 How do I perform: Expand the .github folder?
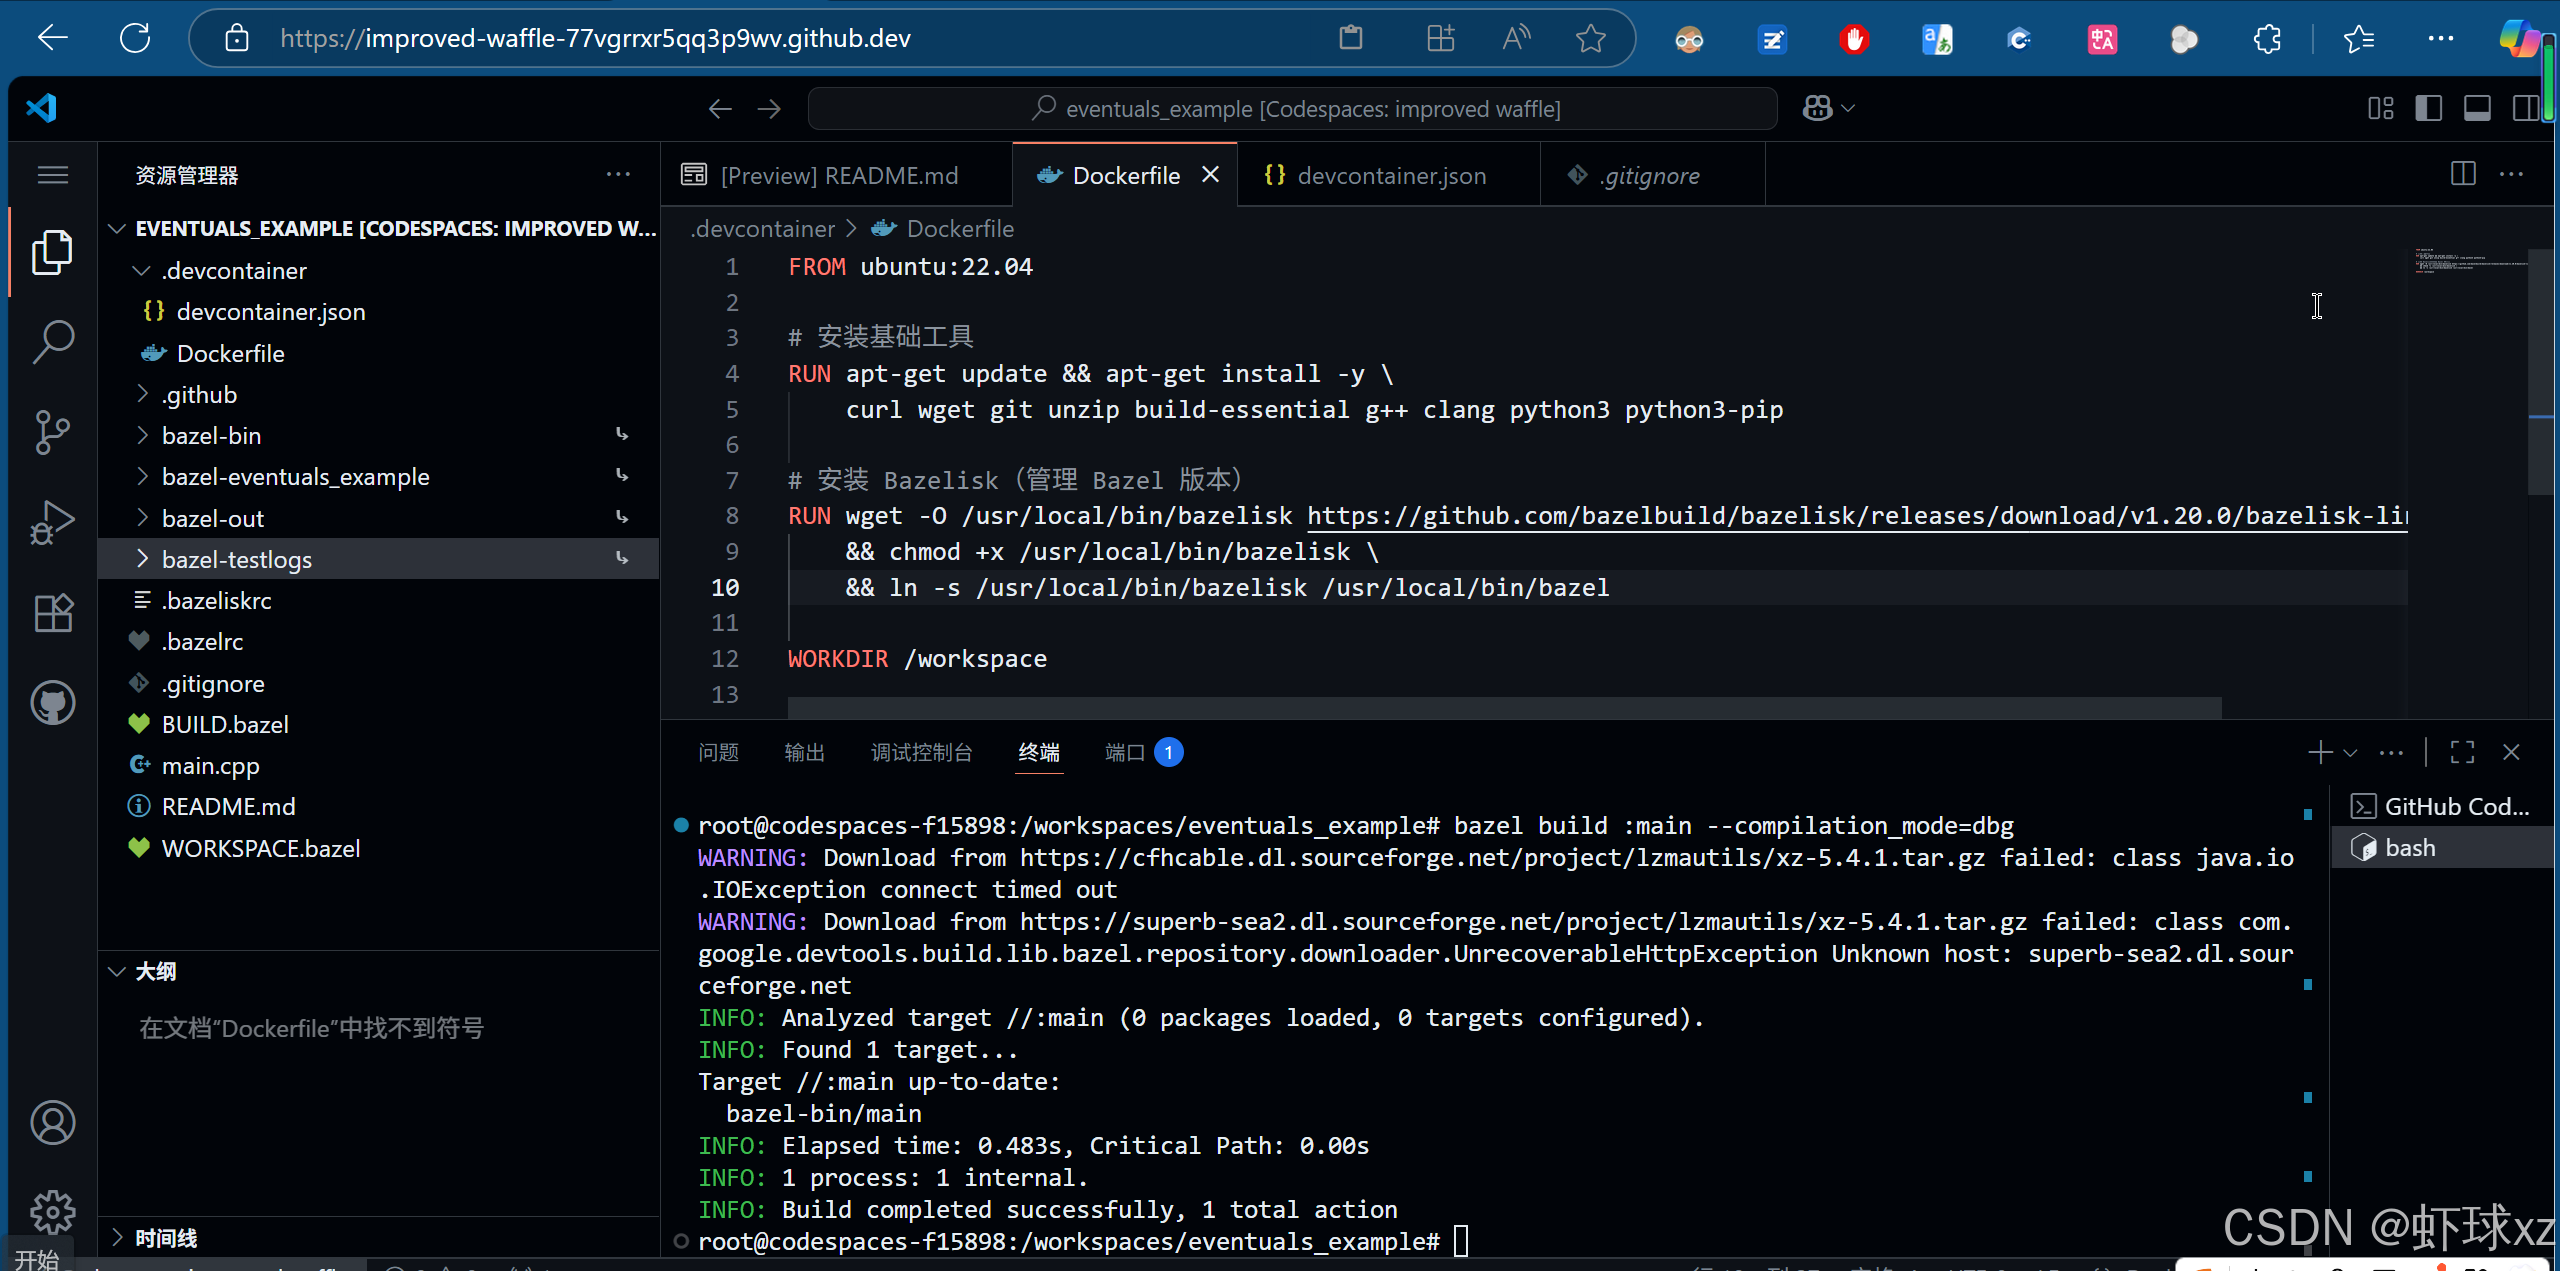point(378,394)
